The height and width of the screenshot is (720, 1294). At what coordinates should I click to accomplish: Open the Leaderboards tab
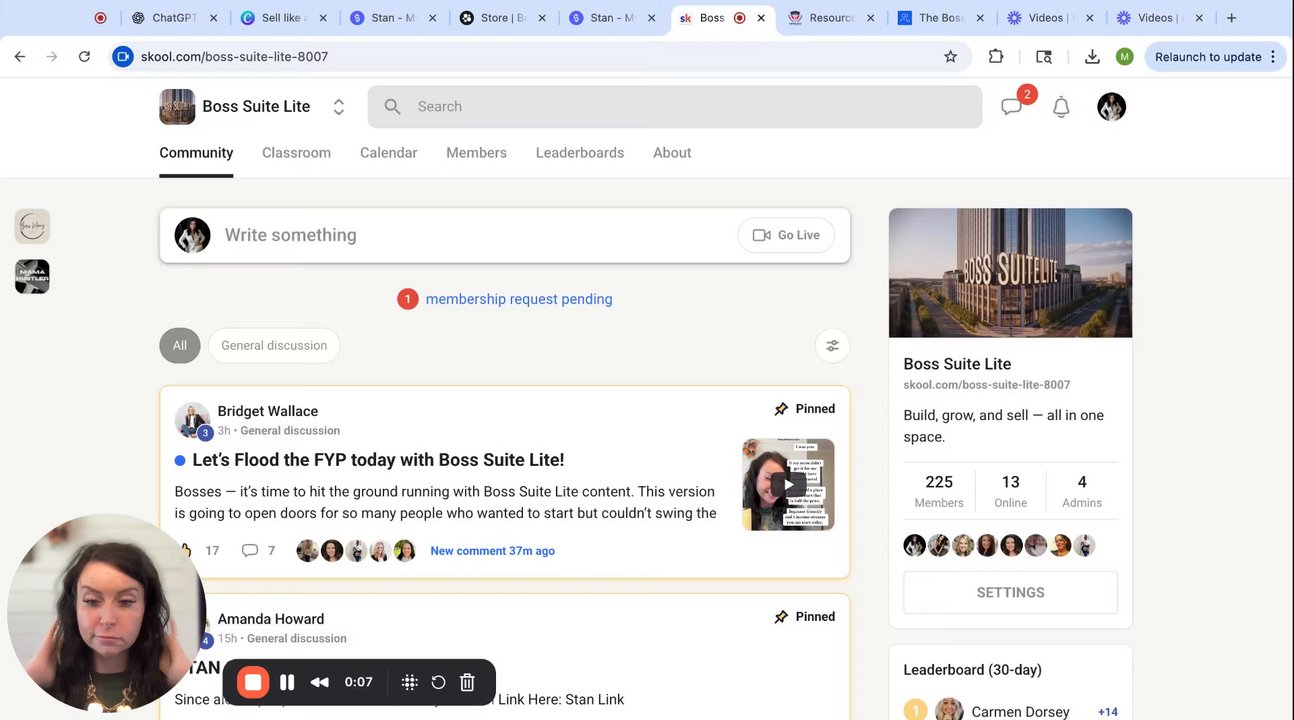[x=580, y=153]
